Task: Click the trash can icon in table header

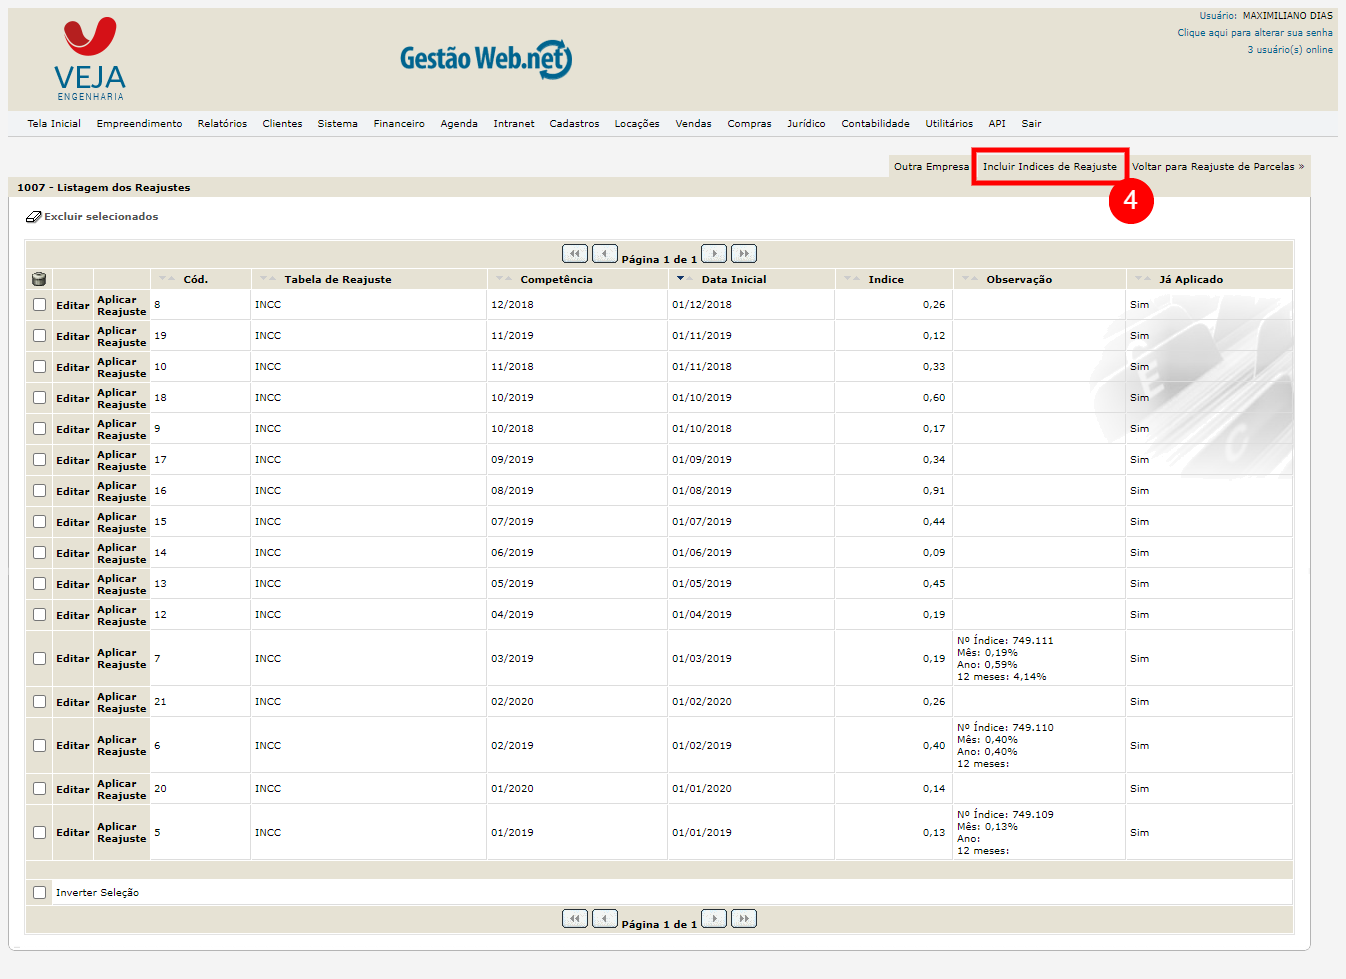Action: click(x=39, y=279)
